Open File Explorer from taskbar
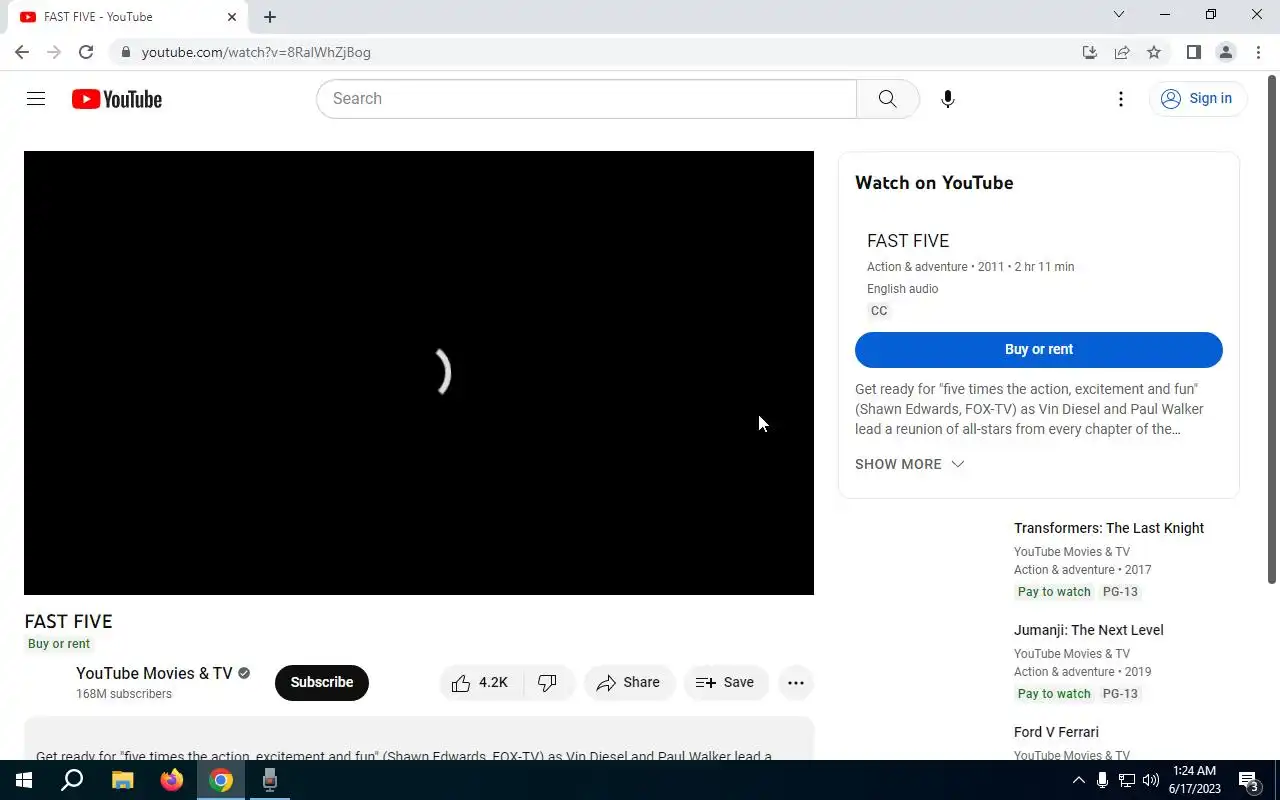Image resolution: width=1280 pixels, height=800 pixels. point(122,780)
